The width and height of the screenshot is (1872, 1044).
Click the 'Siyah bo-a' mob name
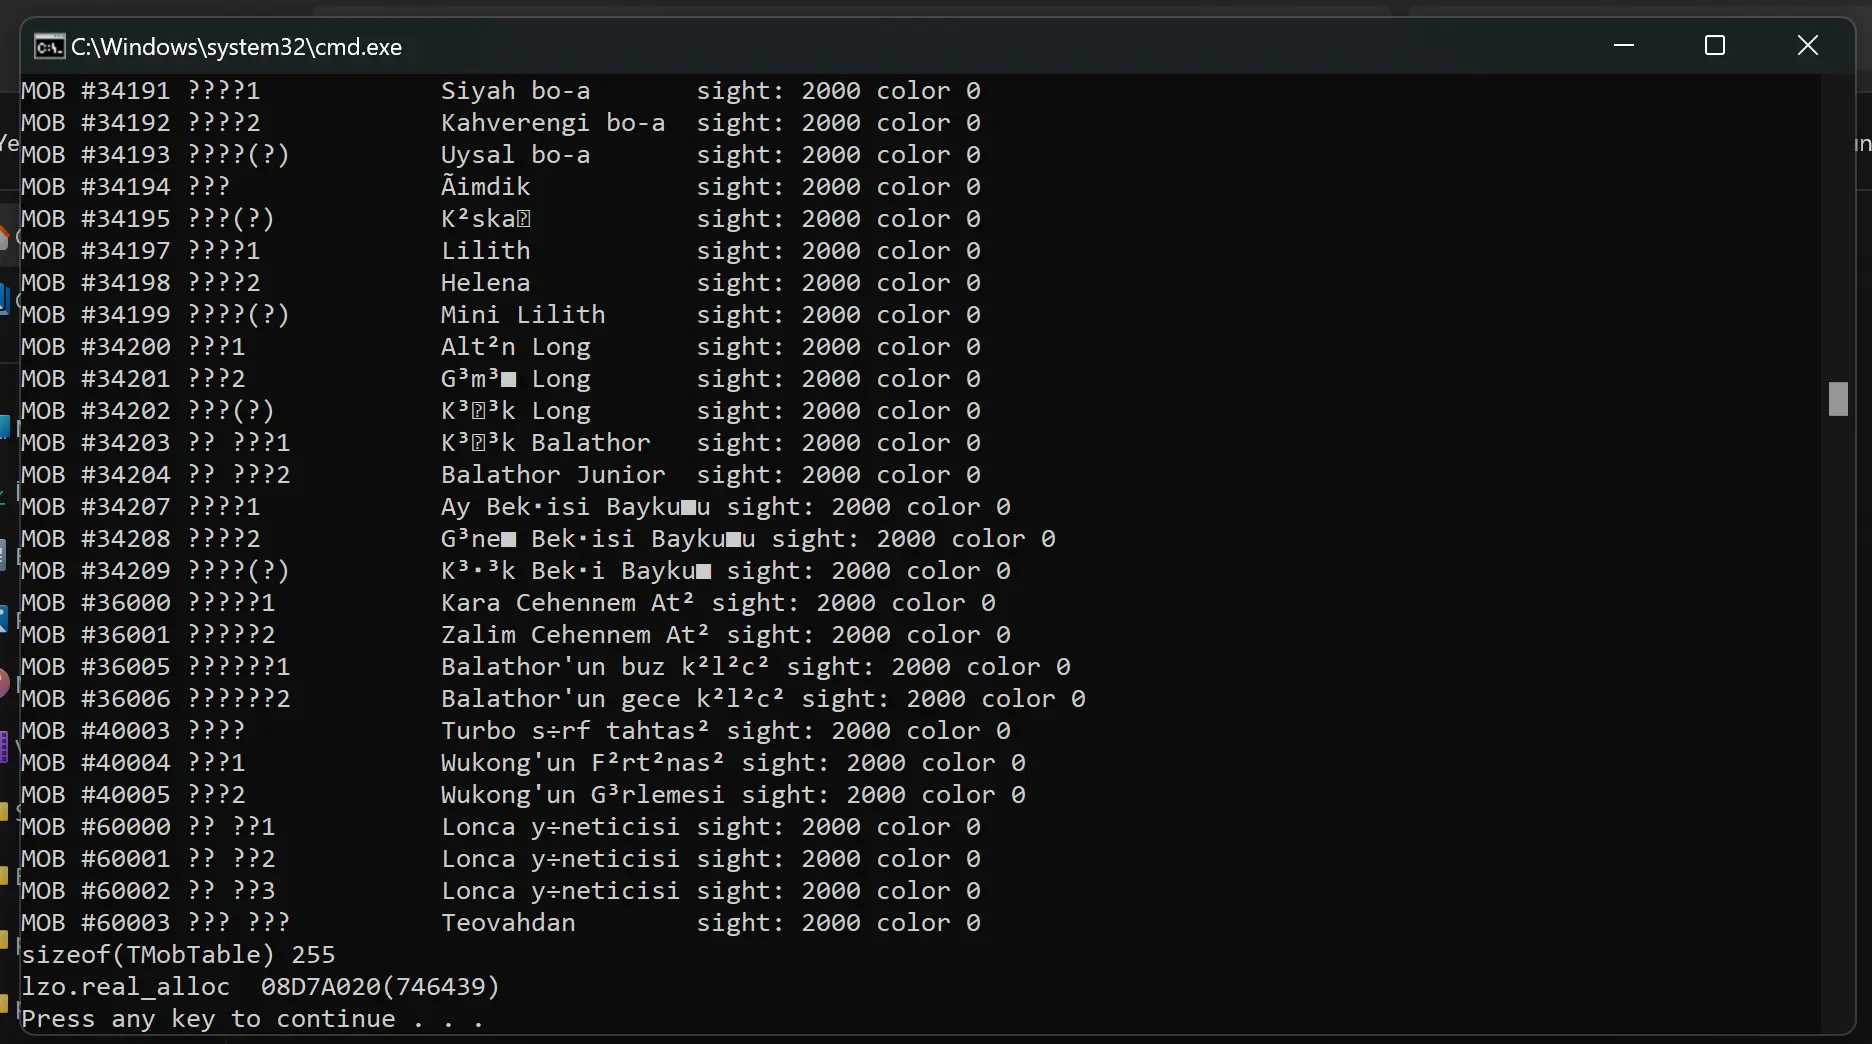pyautogui.click(x=515, y=91)
